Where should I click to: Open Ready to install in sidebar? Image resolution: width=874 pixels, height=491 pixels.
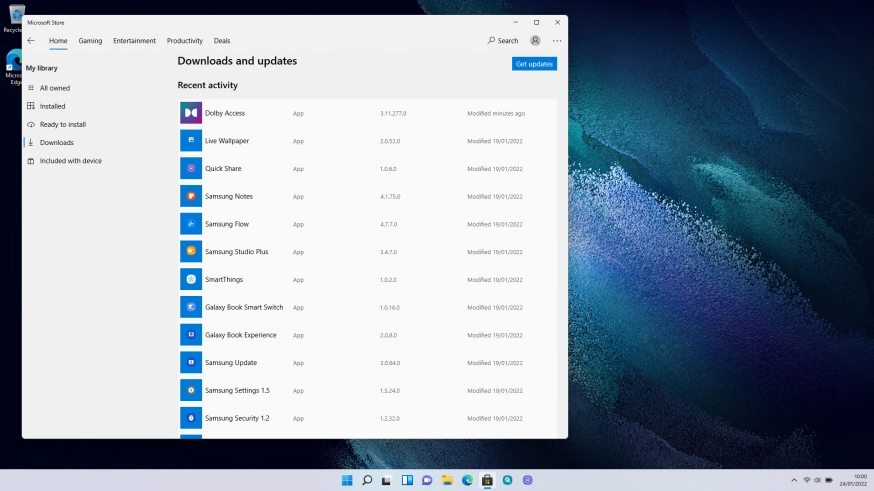point(62,124)
